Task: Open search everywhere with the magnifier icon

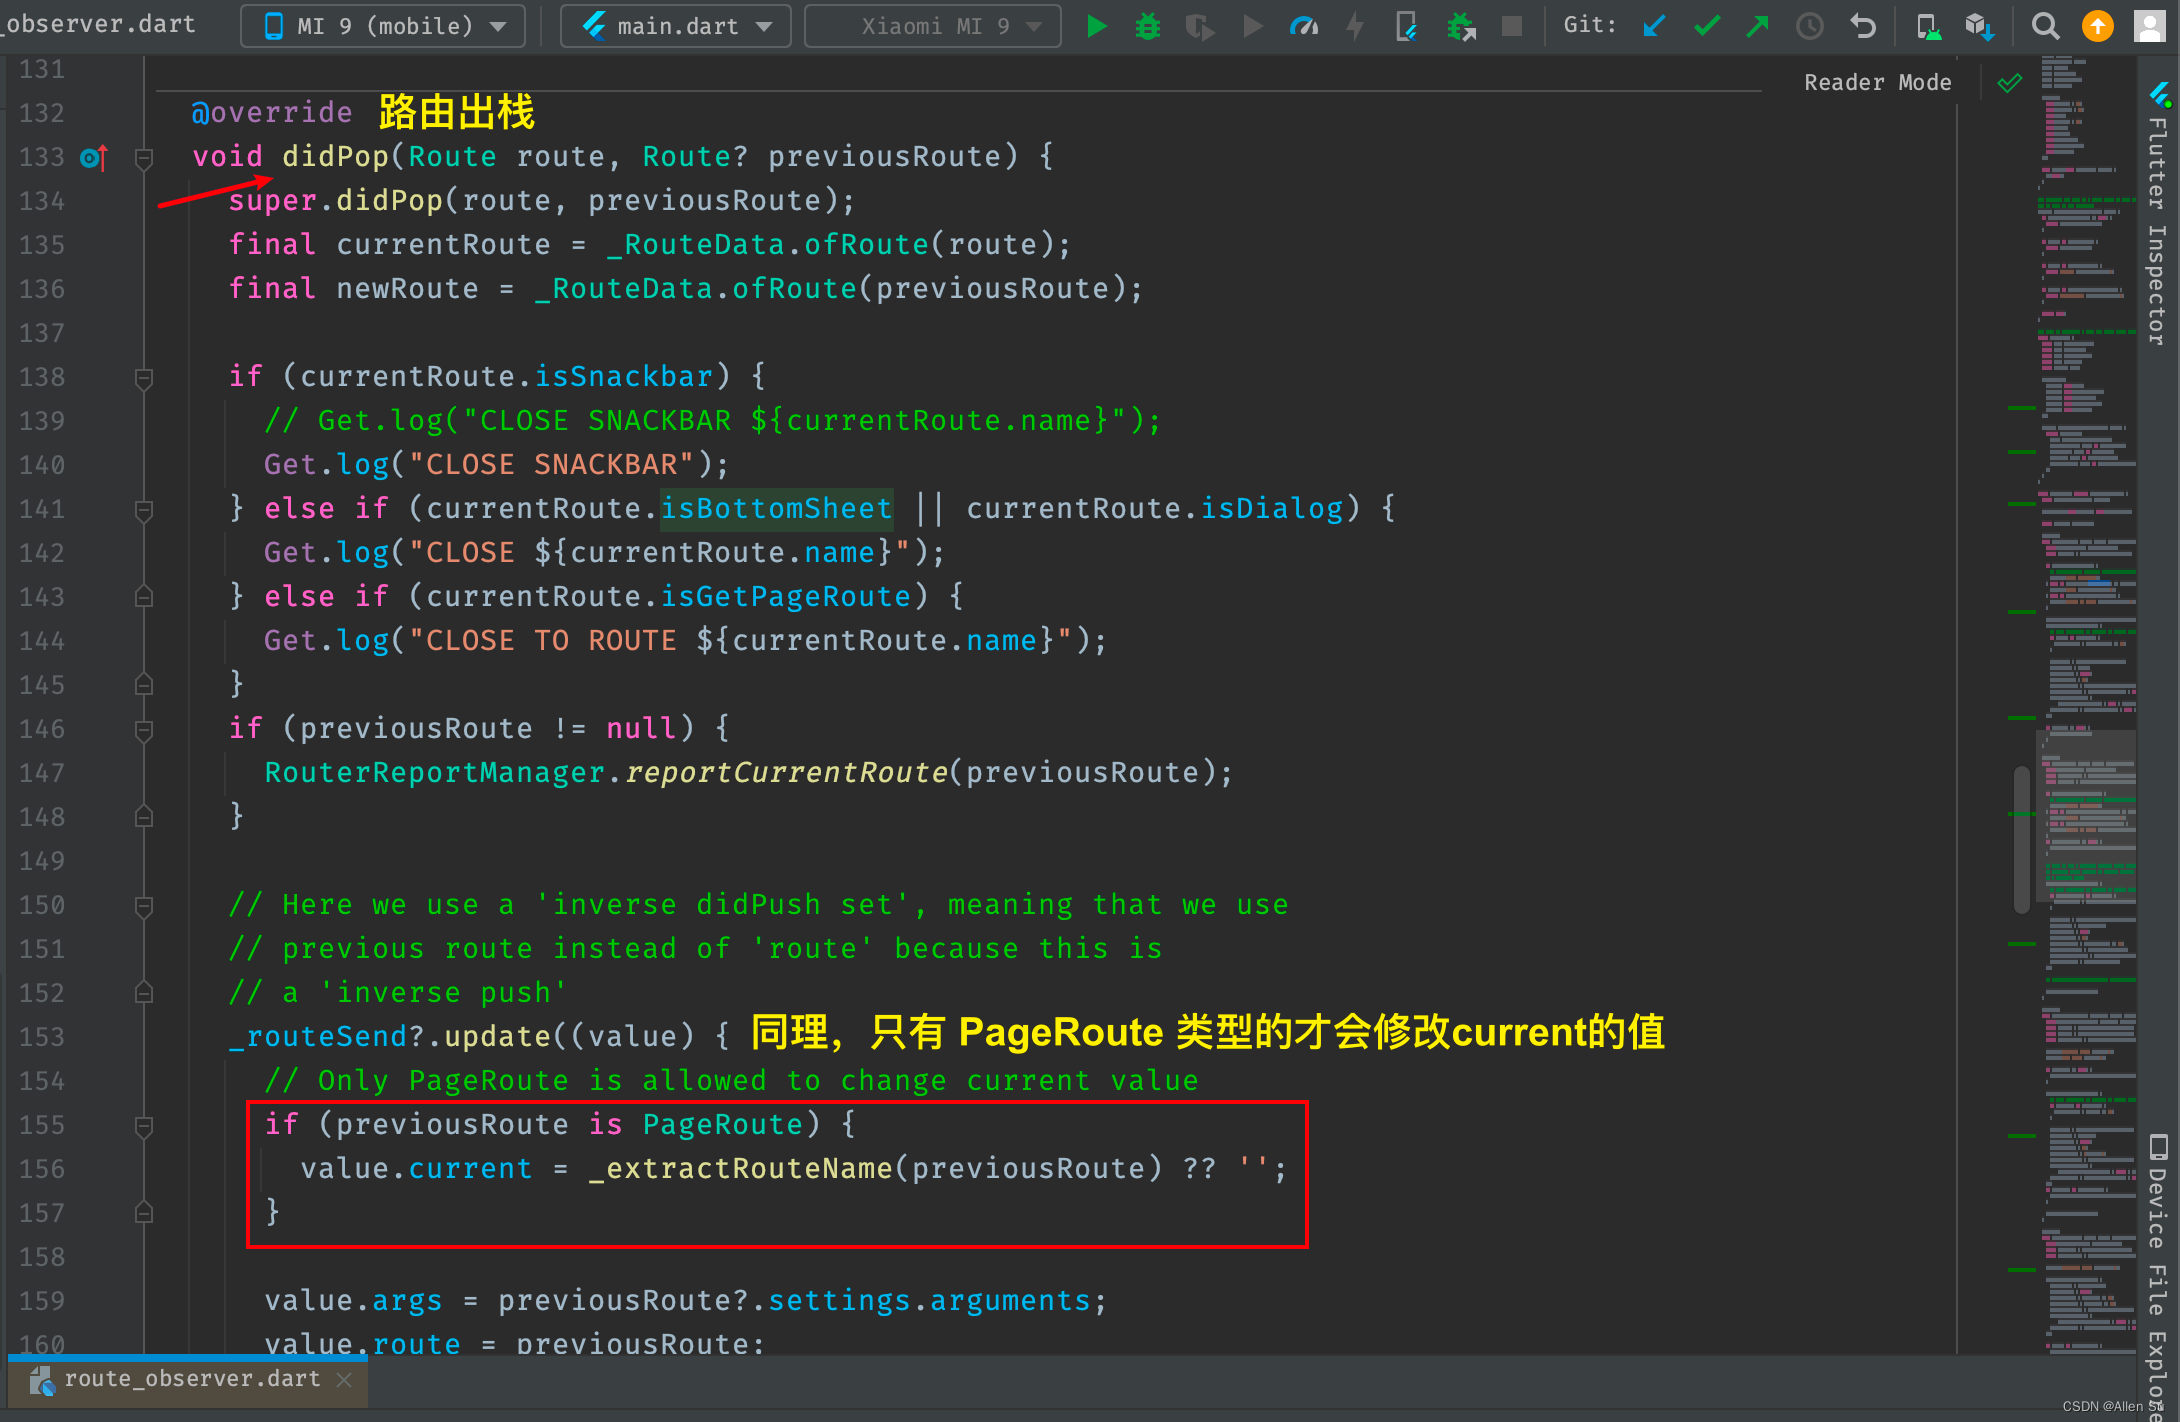Action: (2045, 26)
